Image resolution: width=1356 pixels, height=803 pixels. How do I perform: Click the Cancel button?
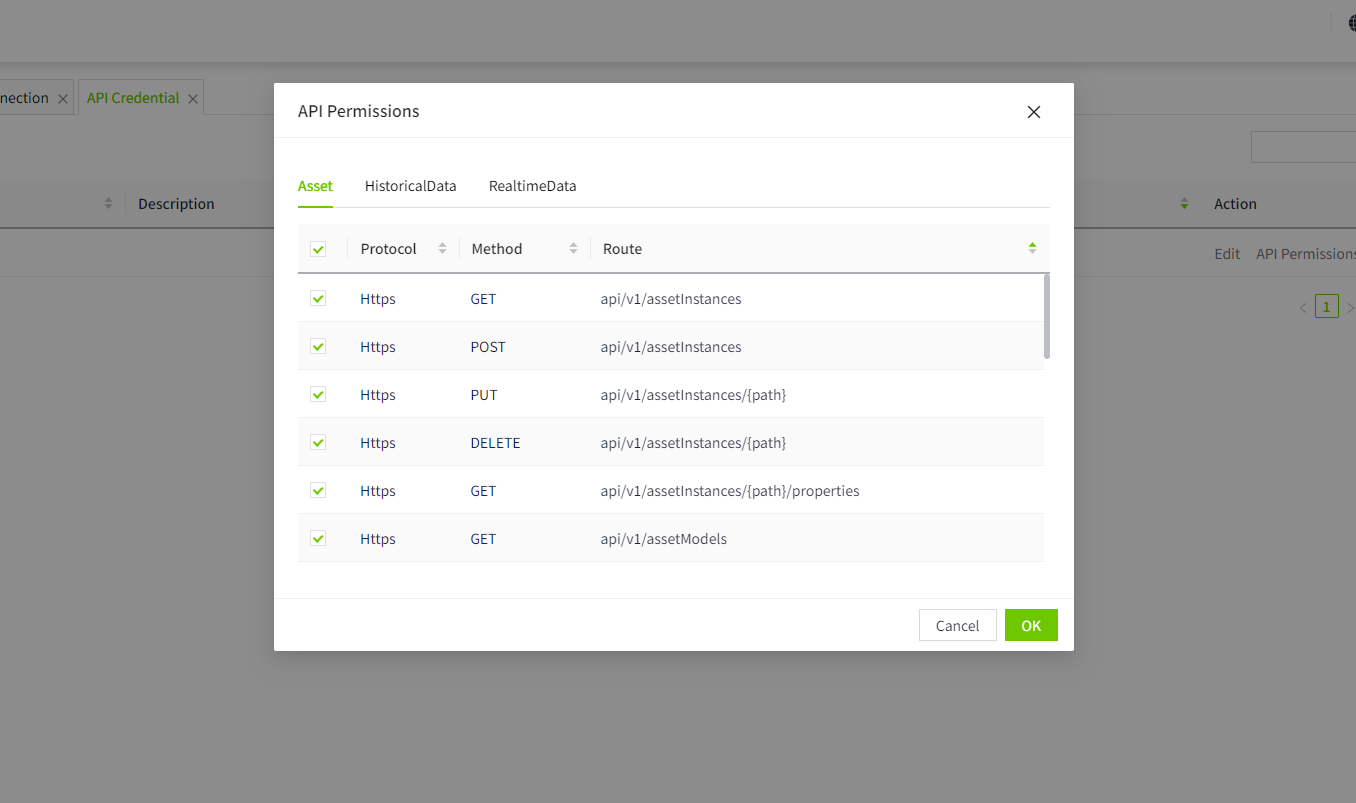point(957,626)
